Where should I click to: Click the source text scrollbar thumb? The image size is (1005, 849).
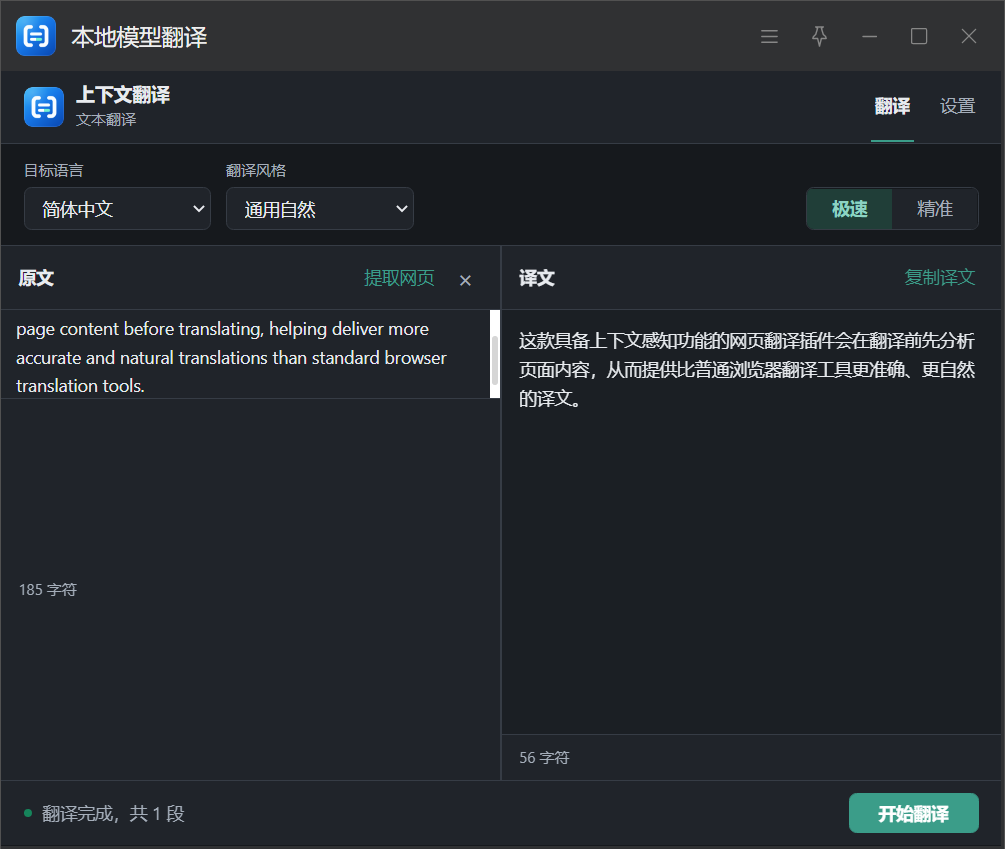click(495, 359)
